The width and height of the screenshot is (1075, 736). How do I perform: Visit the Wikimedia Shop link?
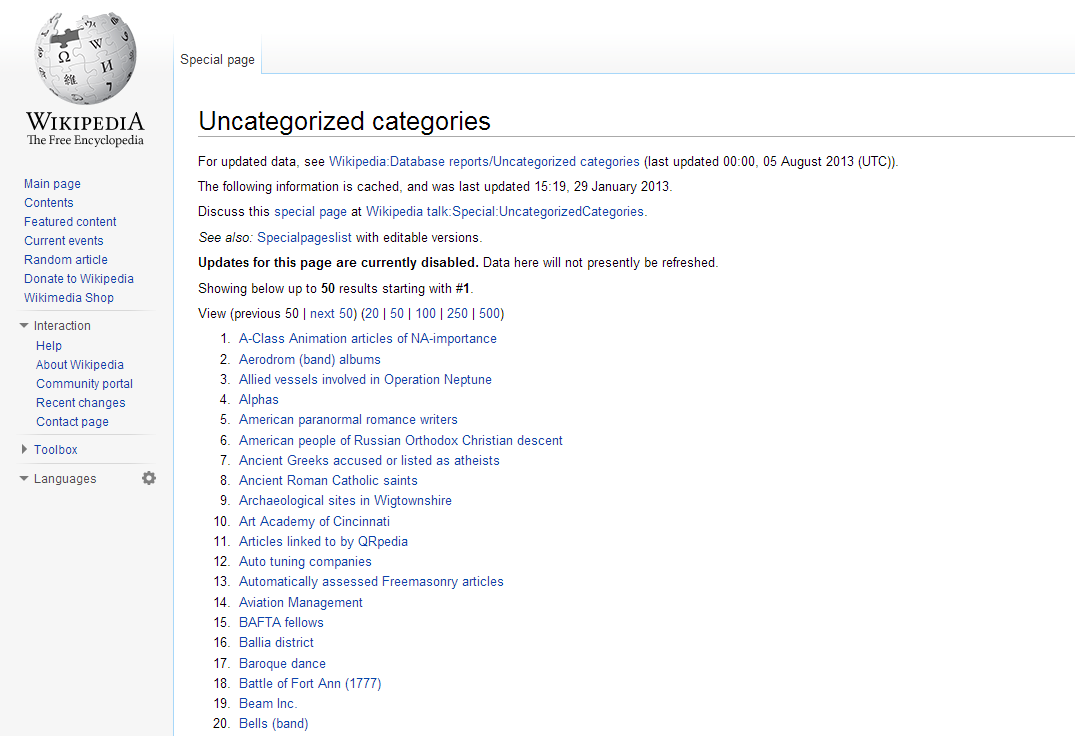[69, 297]
